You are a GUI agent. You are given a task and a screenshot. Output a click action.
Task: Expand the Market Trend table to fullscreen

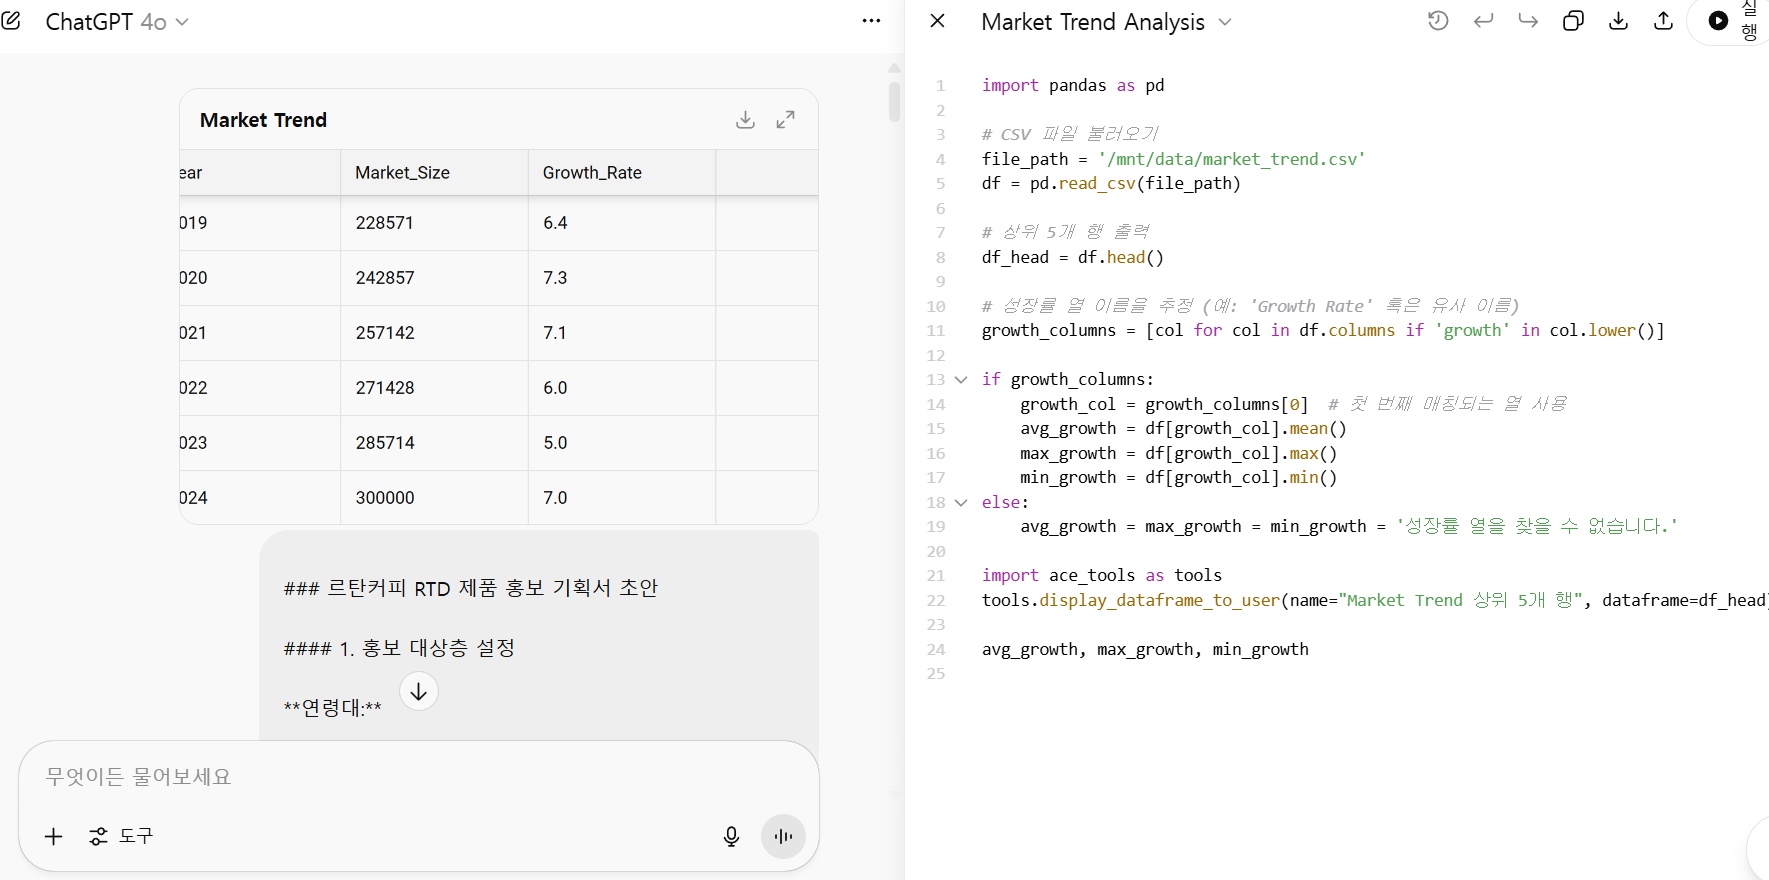tap(786, 120)
